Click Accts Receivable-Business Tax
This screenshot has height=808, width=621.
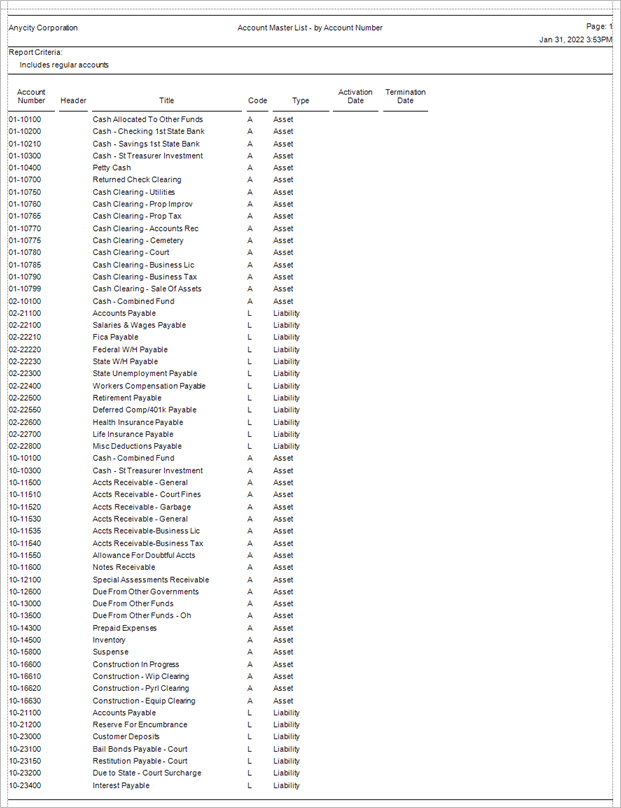148,543
